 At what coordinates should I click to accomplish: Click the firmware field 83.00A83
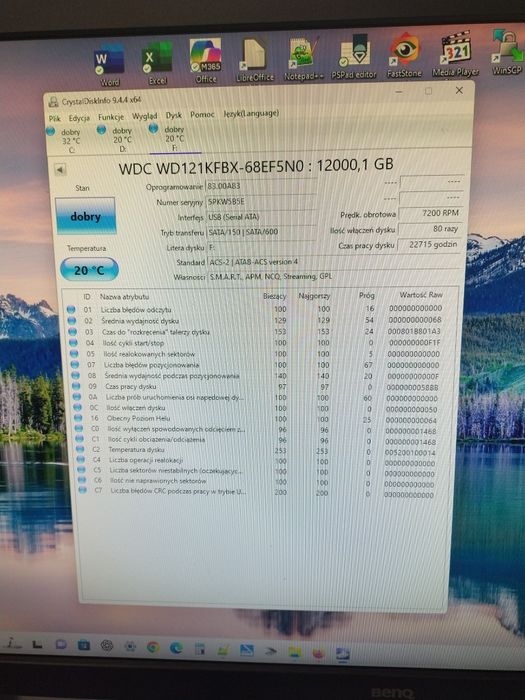pos(261,185)
